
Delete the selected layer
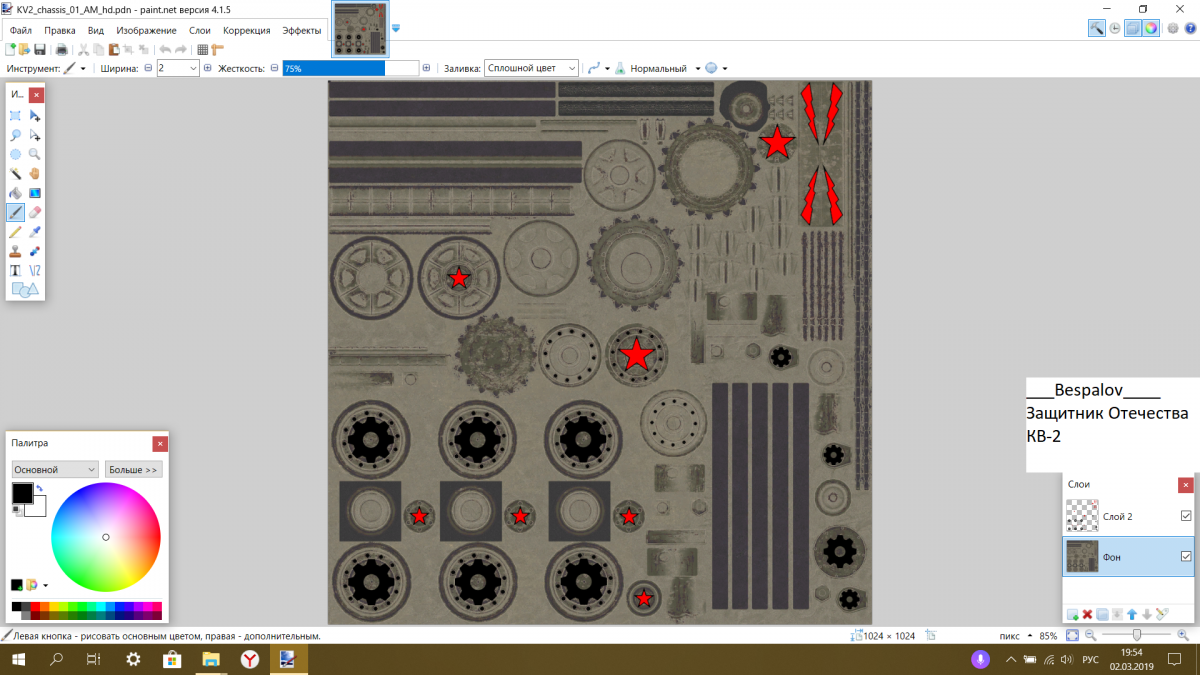(1087, 614)
